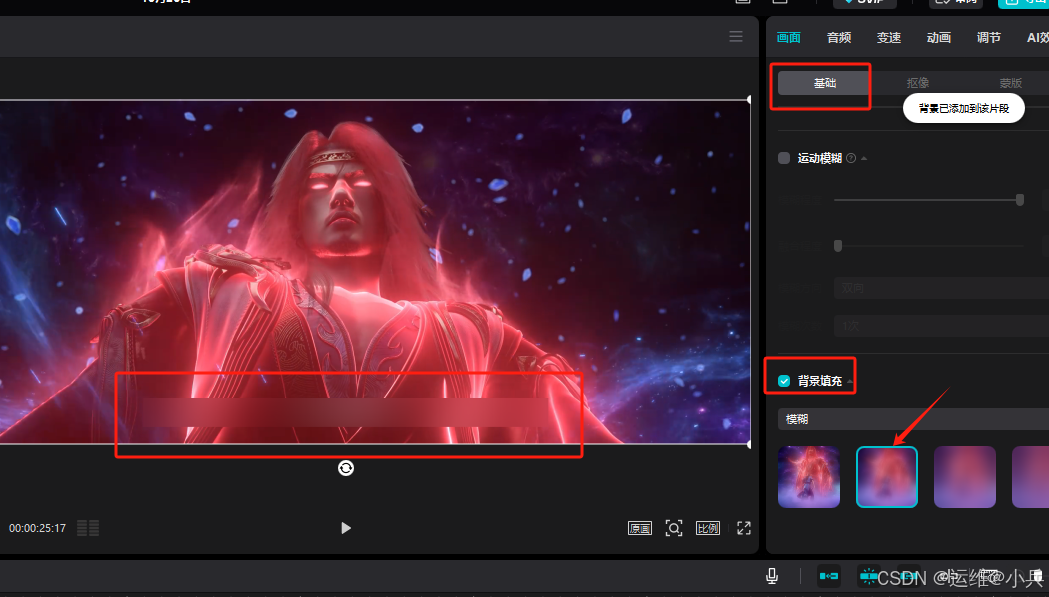The width and height of the screenshot is (1049, 597).
Task: Toggle the main track magnet icon
Action: click(x=829, y=576)
